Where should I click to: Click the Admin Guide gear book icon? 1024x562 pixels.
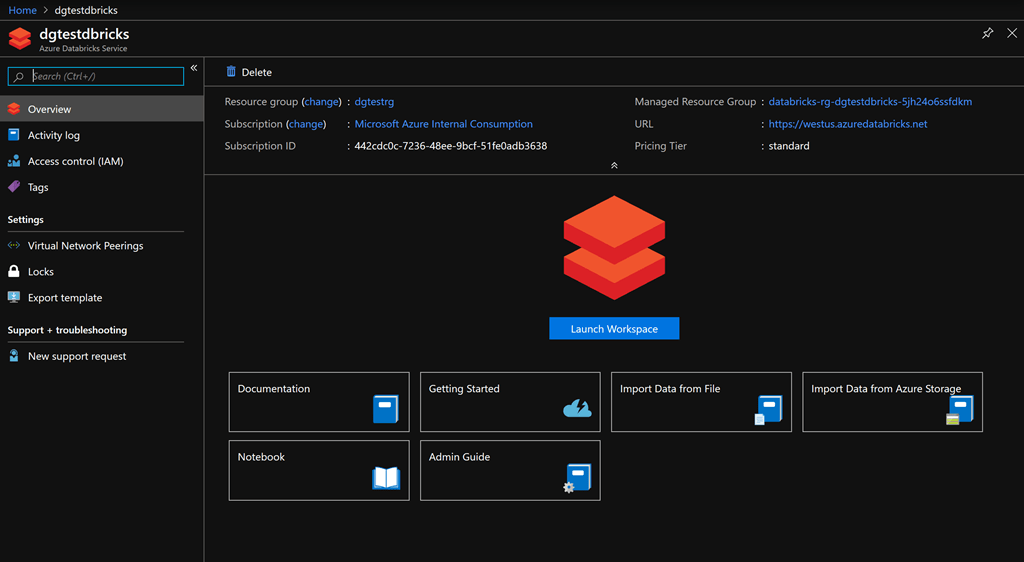(x=577, y=478)
